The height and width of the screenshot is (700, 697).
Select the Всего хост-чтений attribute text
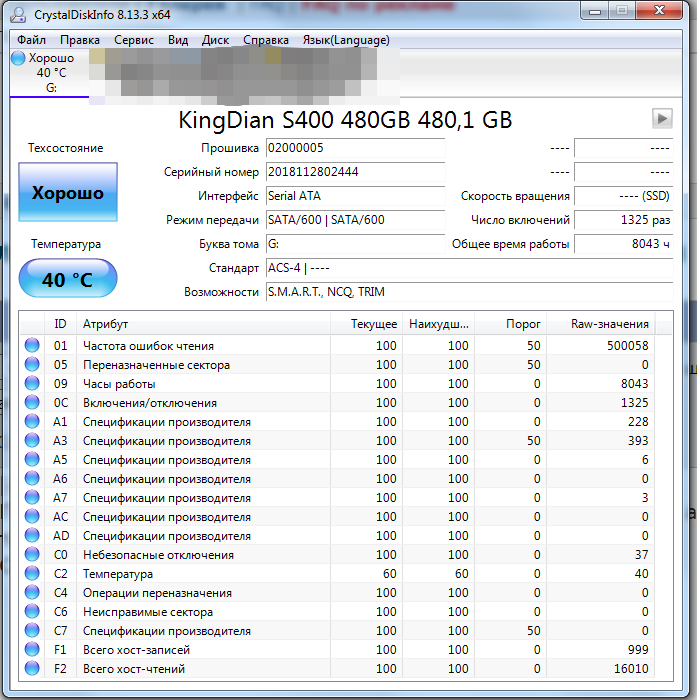pyautogui.click(x=134, y=669)
